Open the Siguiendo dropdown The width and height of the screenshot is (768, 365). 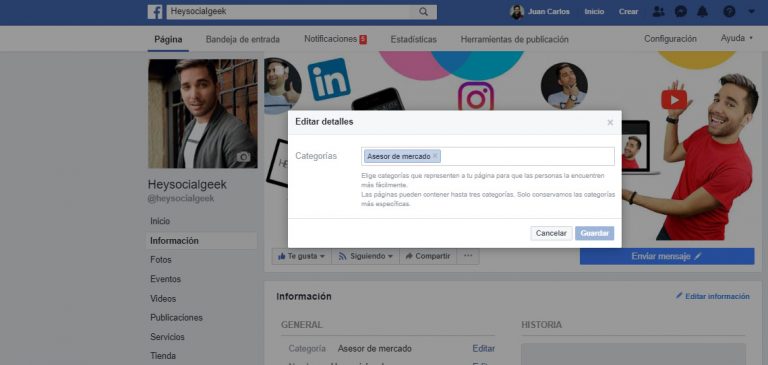point(365,256)
